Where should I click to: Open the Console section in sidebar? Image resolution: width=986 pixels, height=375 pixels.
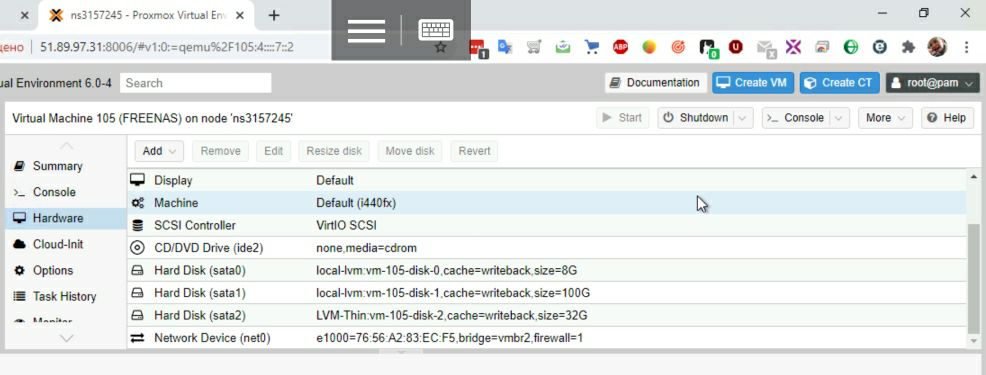pyautogui.click(x=53, y=192)
